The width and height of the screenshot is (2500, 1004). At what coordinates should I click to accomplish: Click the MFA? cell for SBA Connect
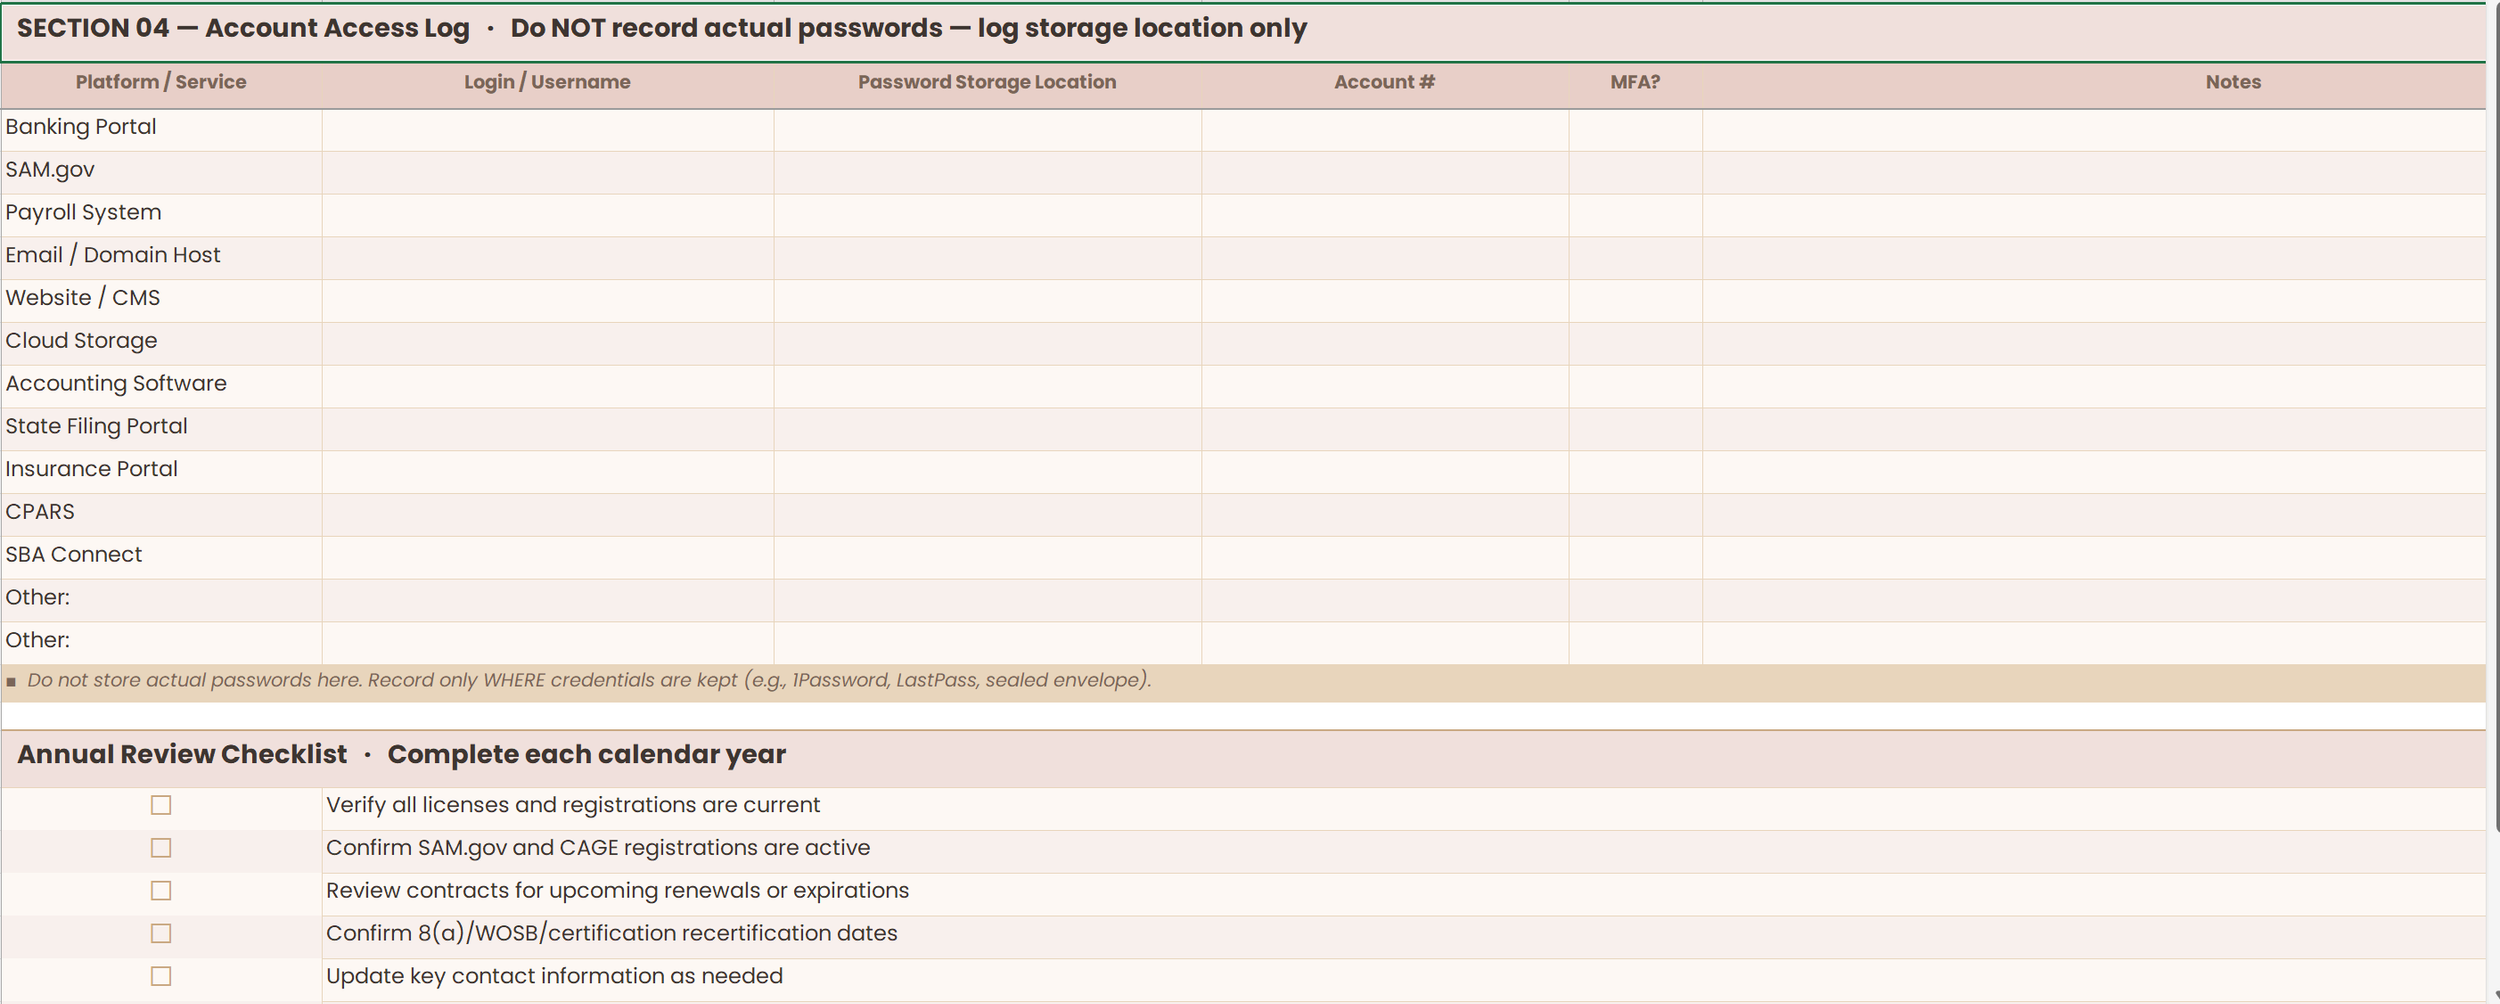pos(1634,556)
